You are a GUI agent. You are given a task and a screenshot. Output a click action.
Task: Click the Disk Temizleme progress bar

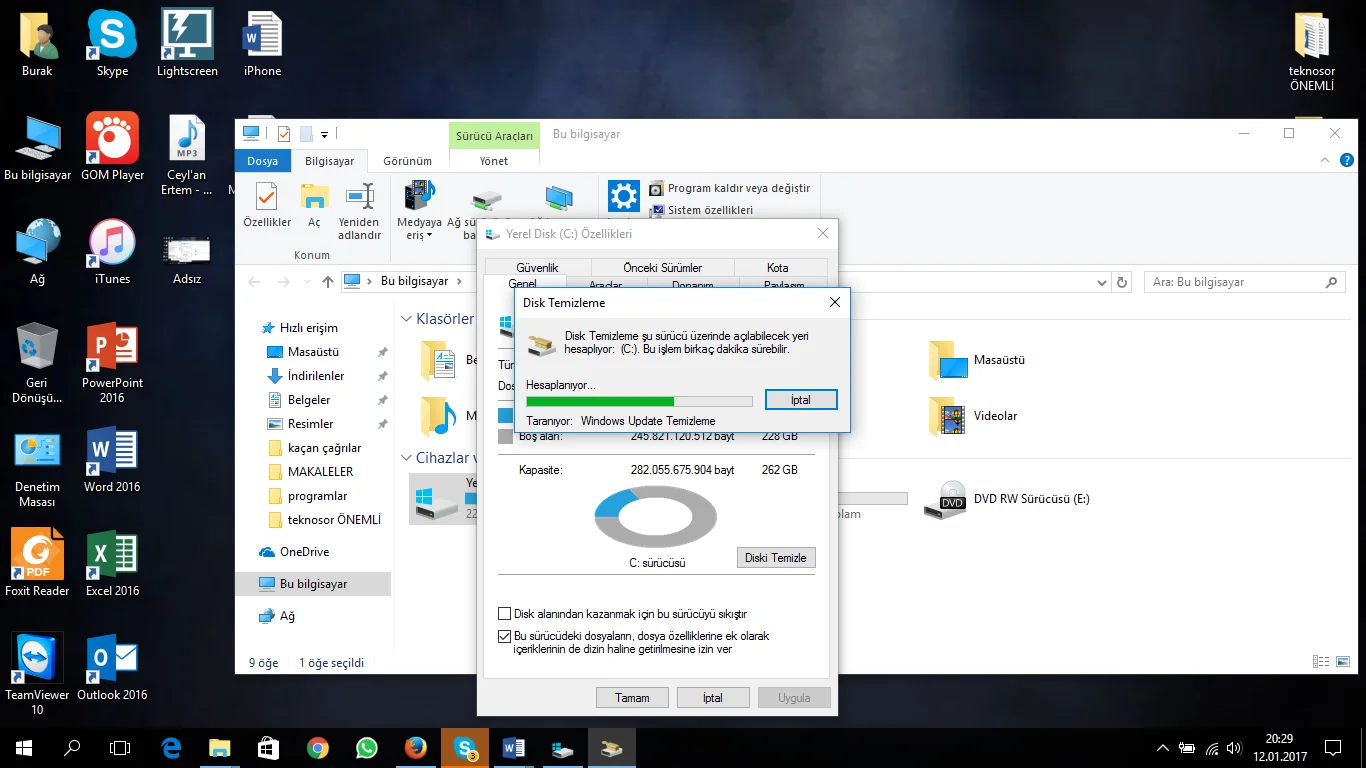(639, 401)
